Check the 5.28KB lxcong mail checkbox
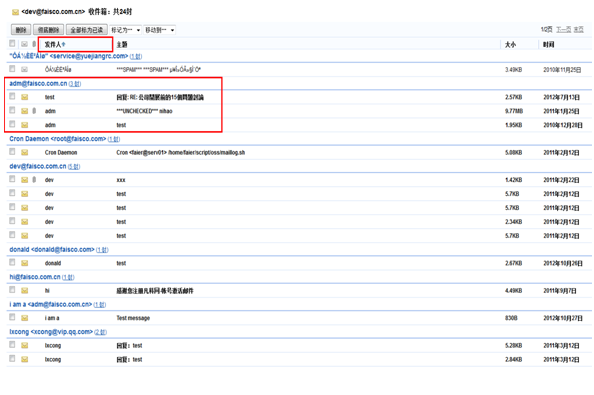The height and width of the screenshot is (395, 594). 12,345
